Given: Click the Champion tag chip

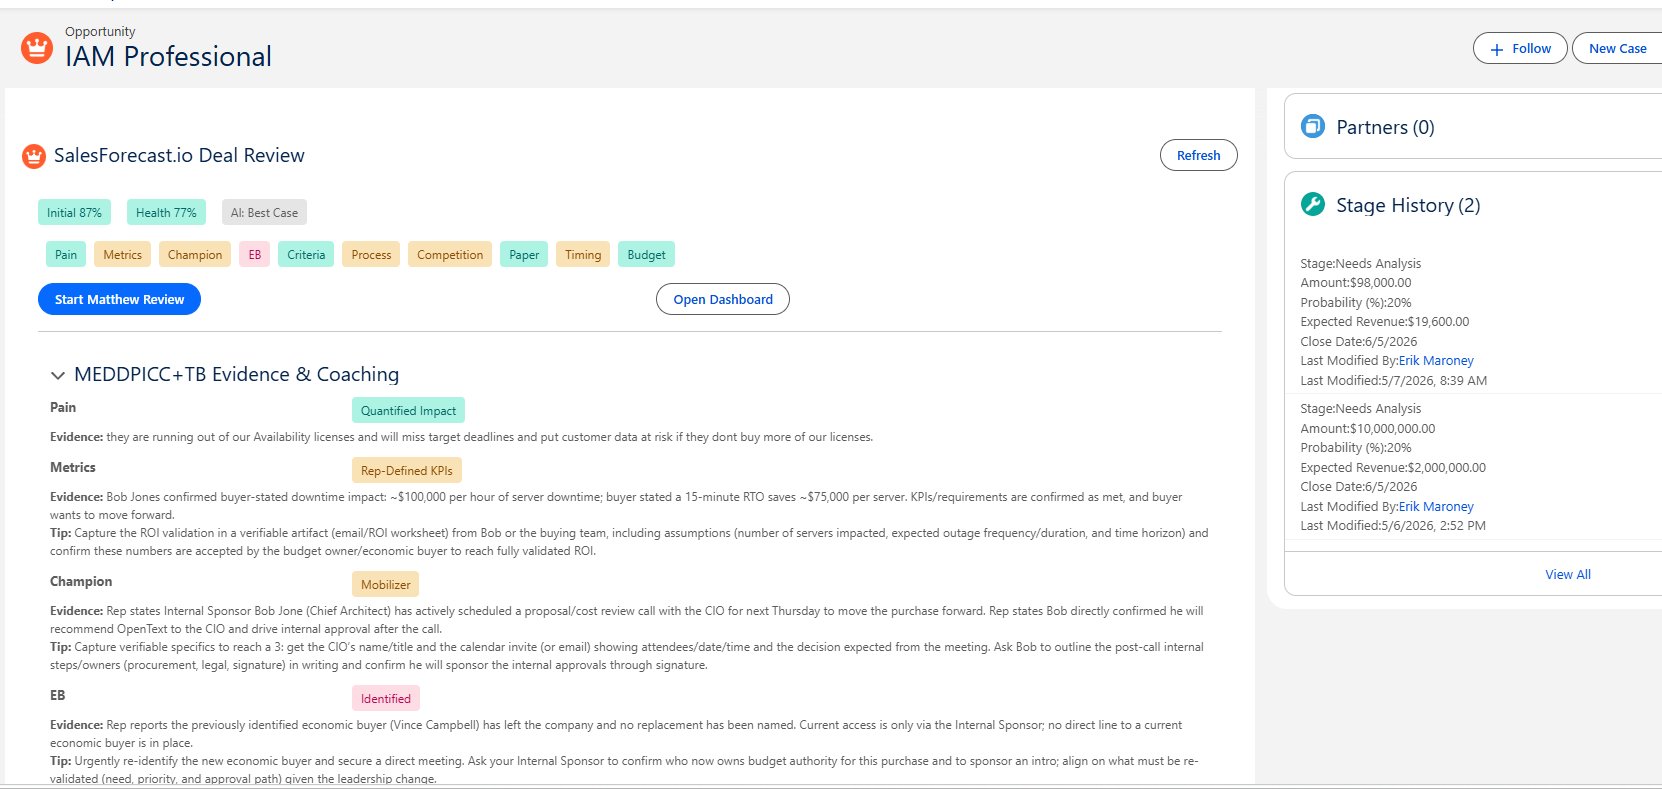Looking at the screenshot, I should [x=195, y=255].
